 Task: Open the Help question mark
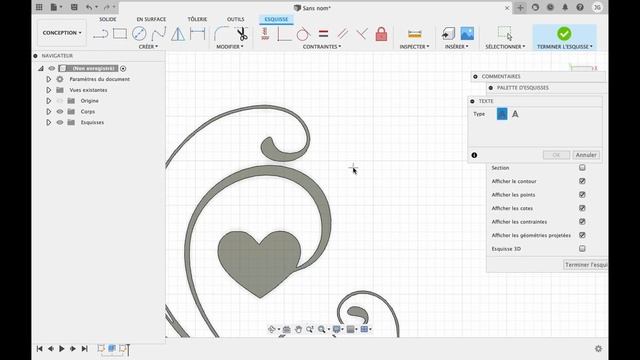(x=580, y=7)
